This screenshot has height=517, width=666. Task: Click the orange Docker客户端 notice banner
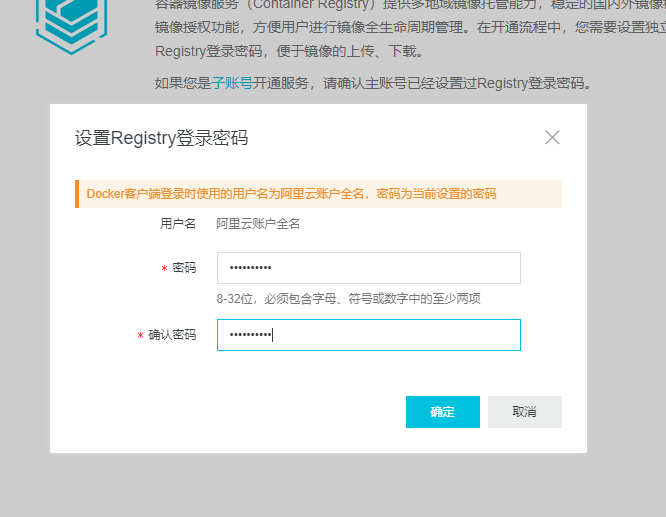(320, 194)
